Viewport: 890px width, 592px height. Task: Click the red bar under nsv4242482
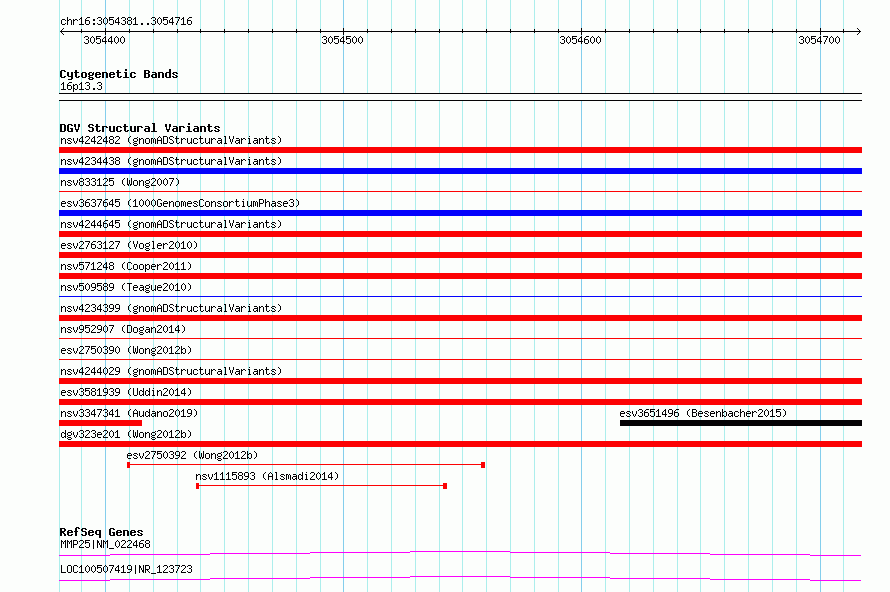click(460, 150)
